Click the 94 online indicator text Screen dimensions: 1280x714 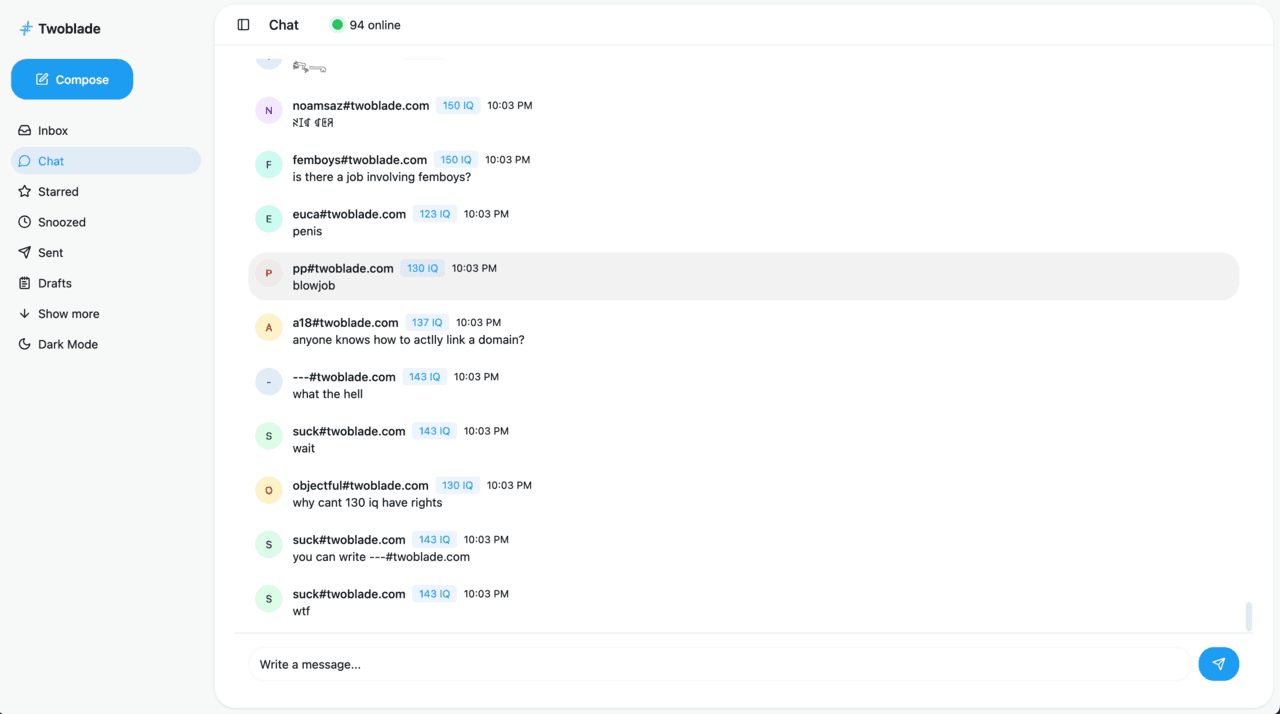(375, 25)
